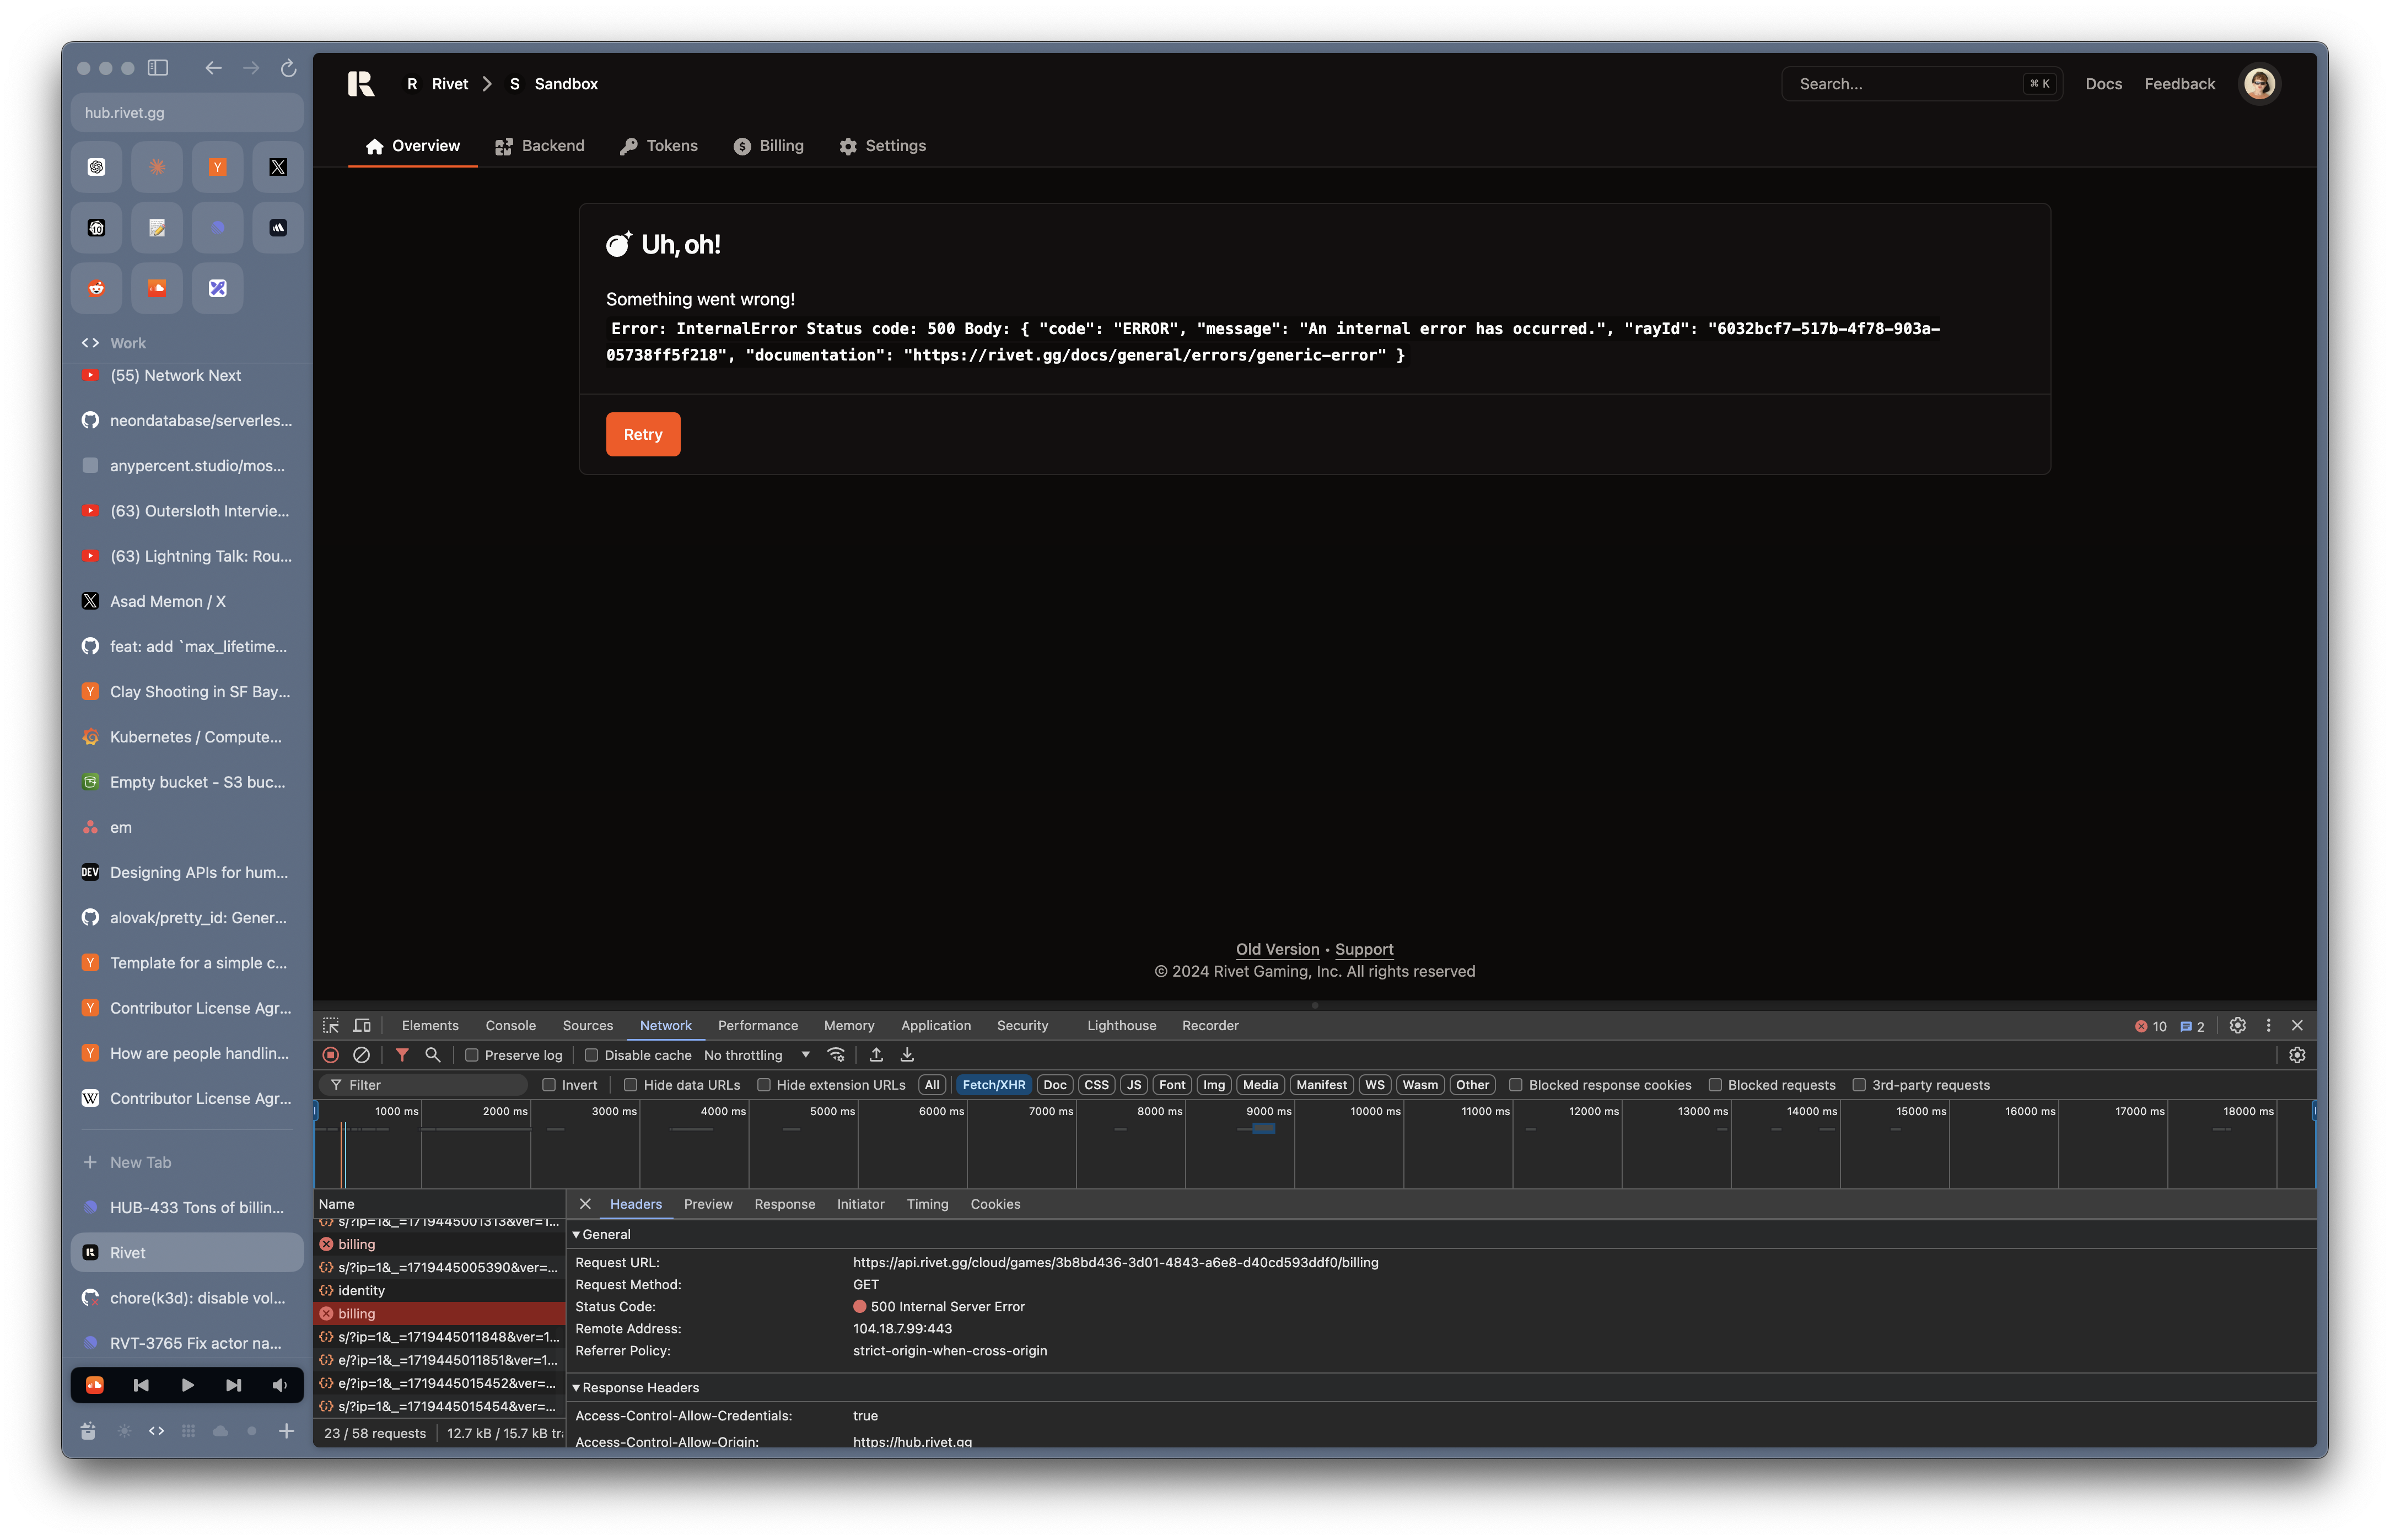Click the hub.rivet.gg URL bar

coord(187,113)
